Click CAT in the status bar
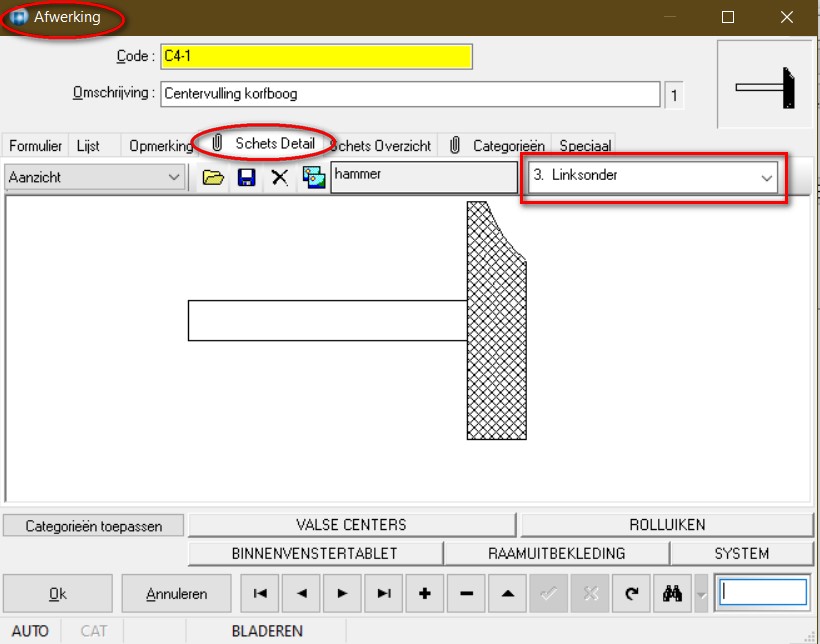The image size is (820, 644). click(x=93, y=631)
